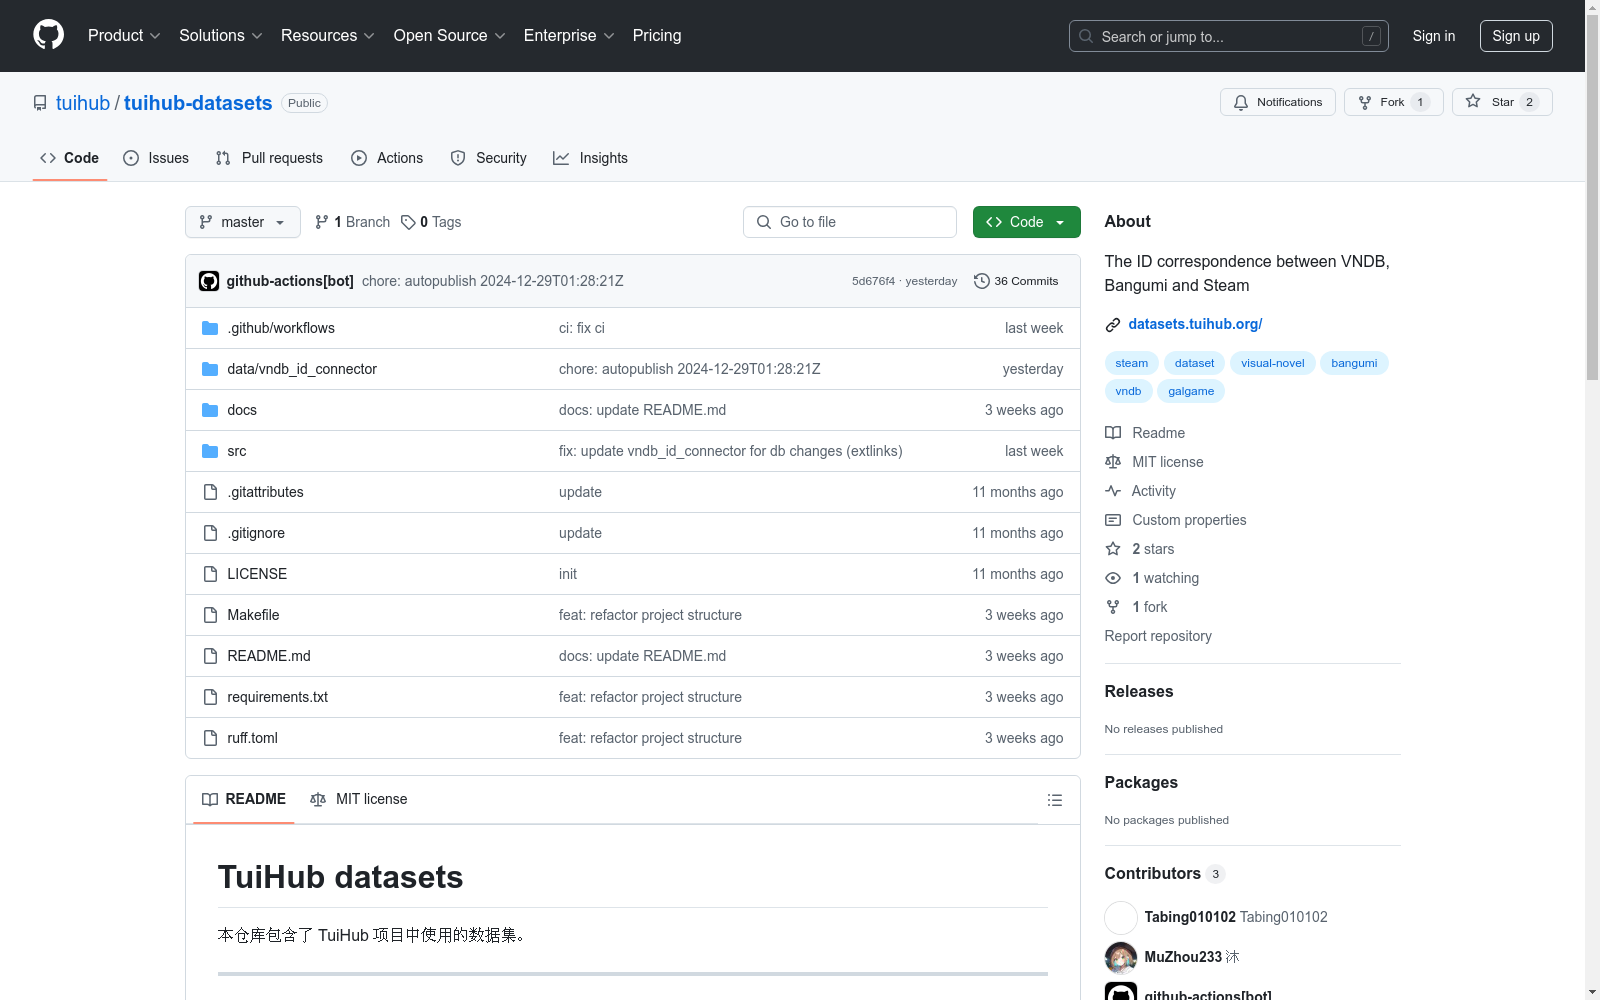This screenshot has width=1600, height=1000.
Task: Click the .github/workflows folder icon
Action: [x=210, y=328]
